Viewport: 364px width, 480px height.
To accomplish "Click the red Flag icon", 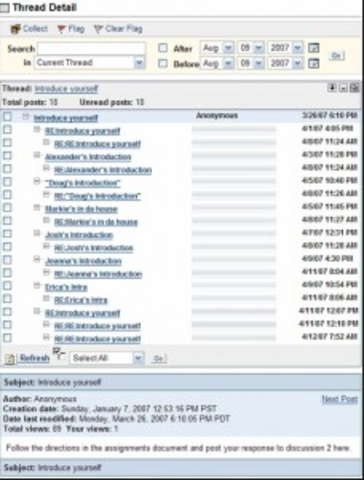I will 61,29.
